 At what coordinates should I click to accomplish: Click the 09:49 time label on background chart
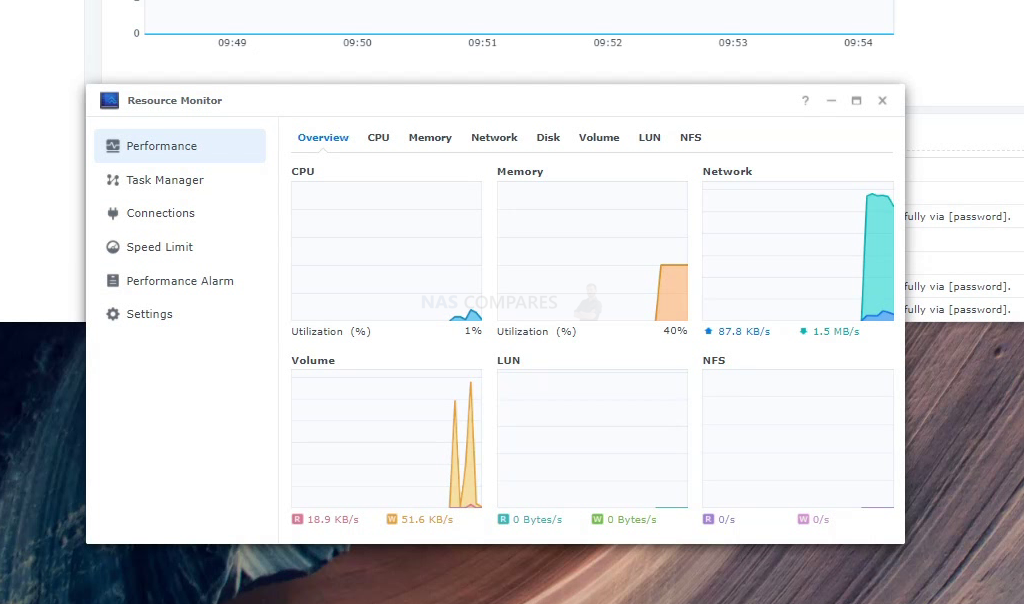point(232,42)
